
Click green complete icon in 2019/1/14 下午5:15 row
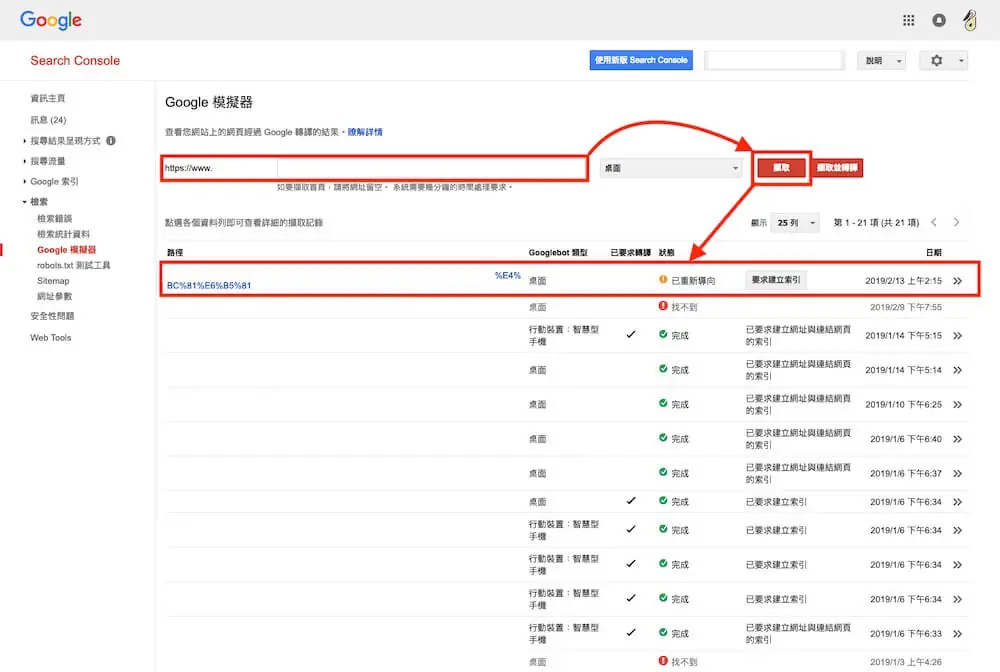[x=663, y=334]
